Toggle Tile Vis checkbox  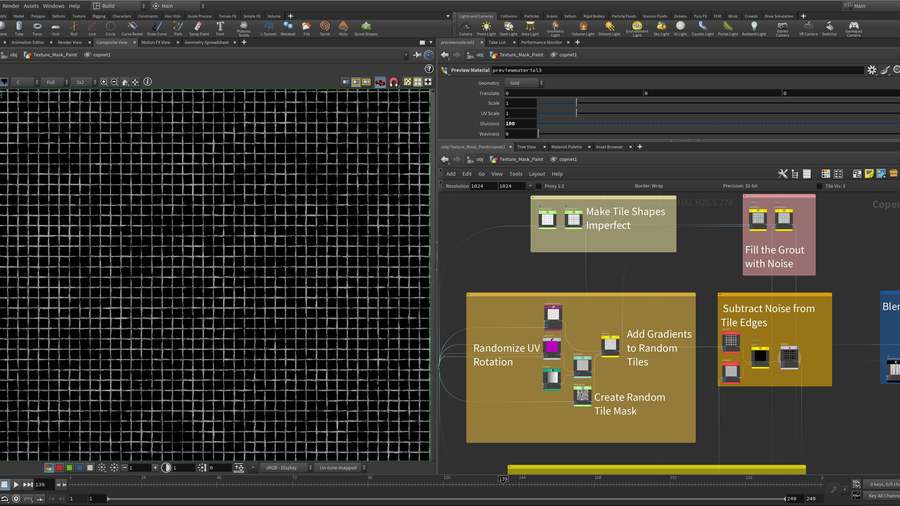(819, 186)
